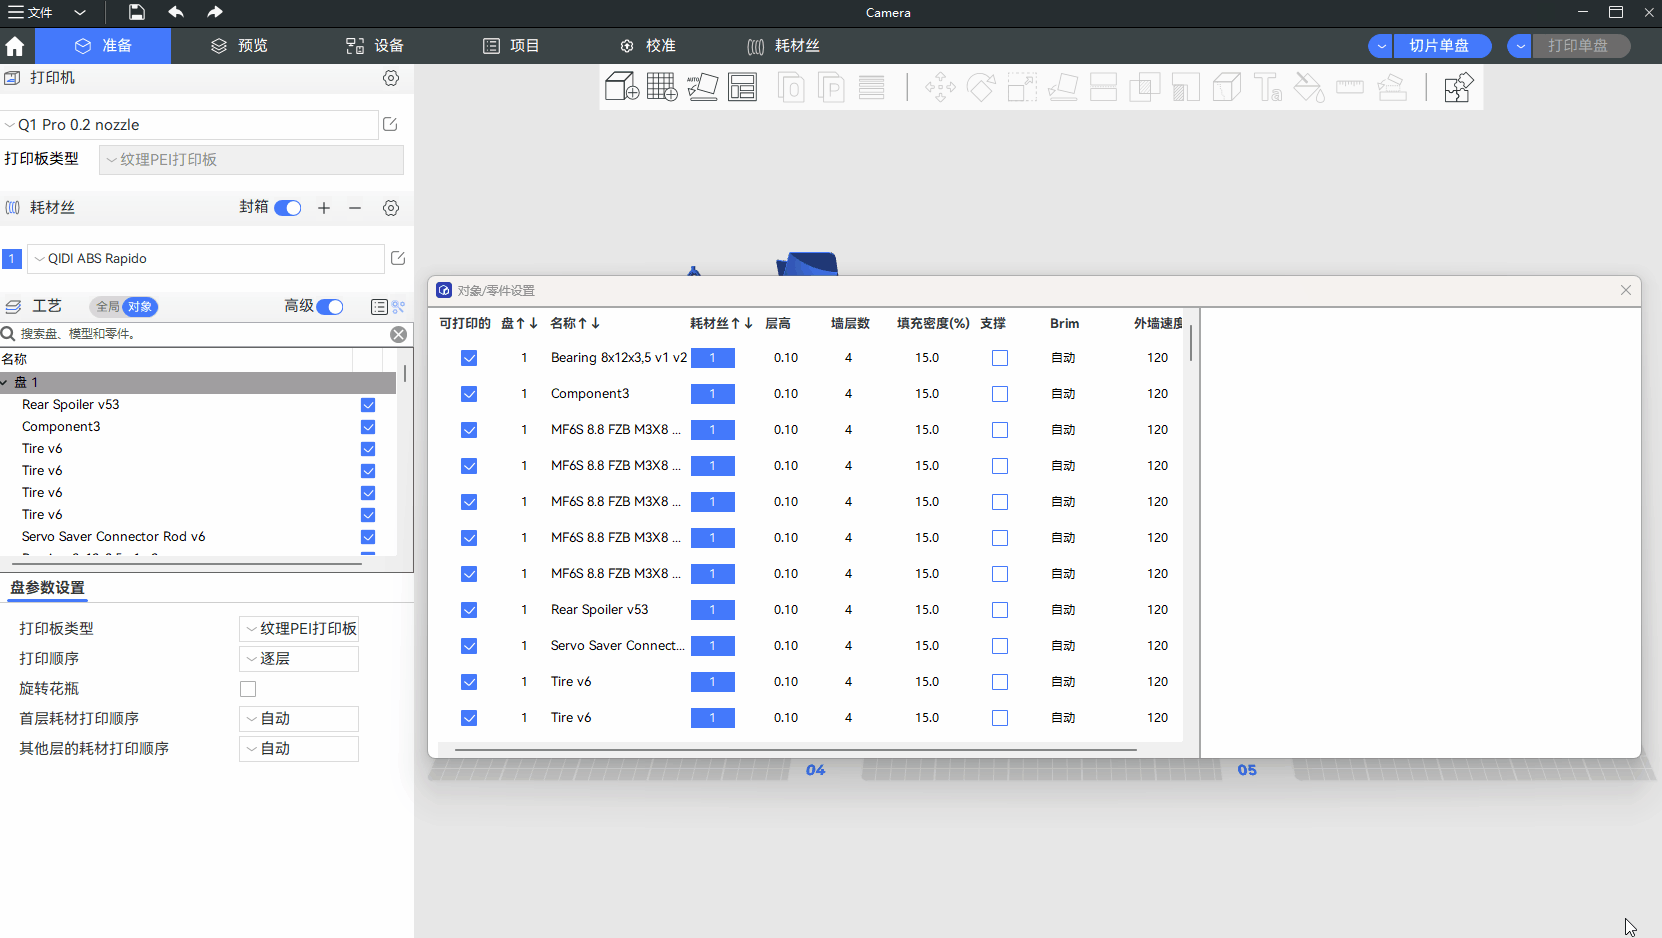Open printer settings gear icon
The height and width of the screenshot is (938, 1662).
(x=391, y=78)
